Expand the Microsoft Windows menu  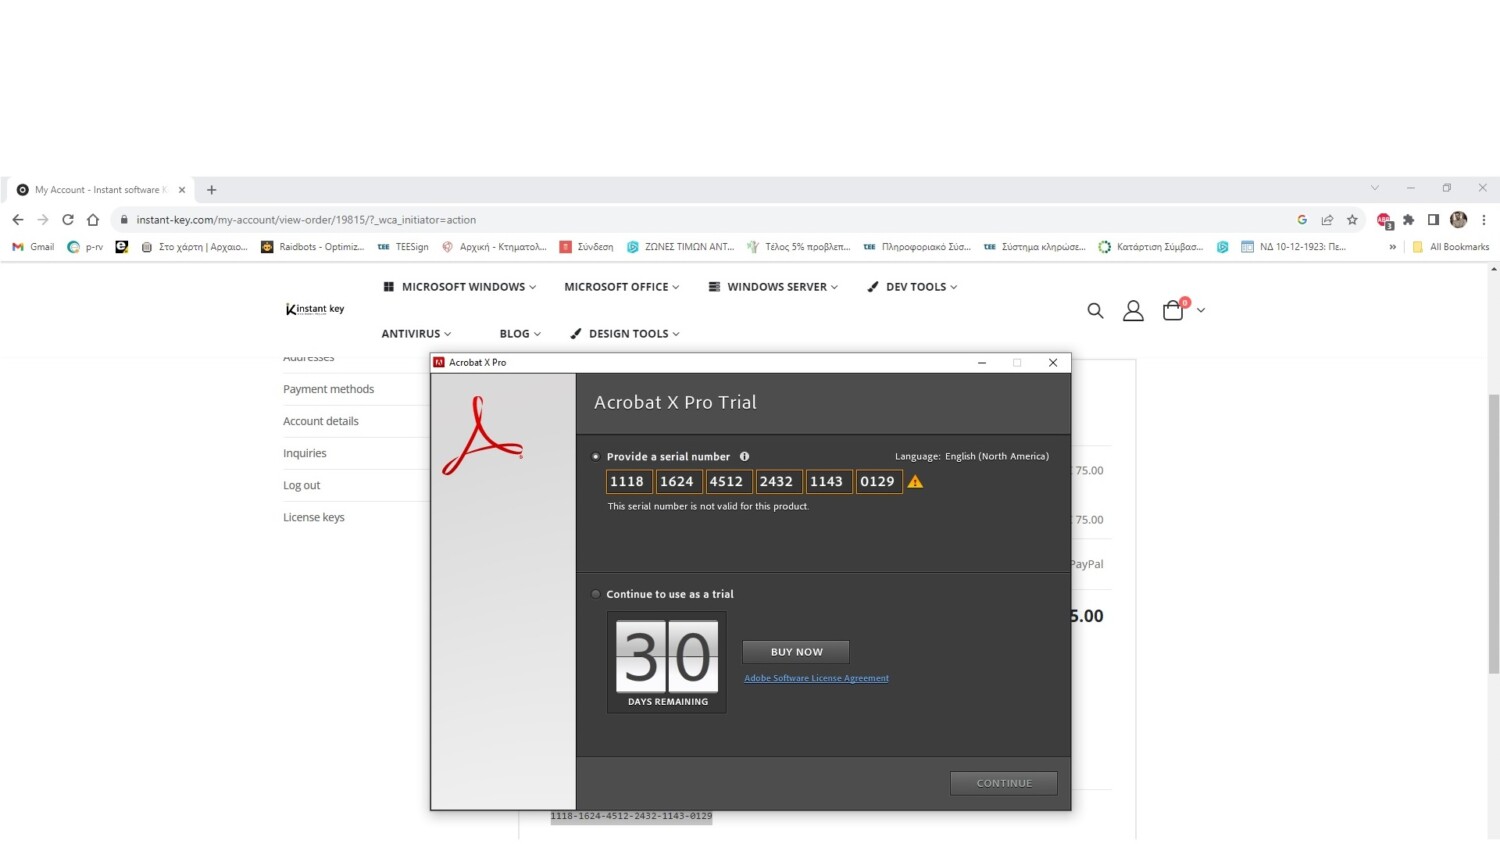tap(460, 287)
